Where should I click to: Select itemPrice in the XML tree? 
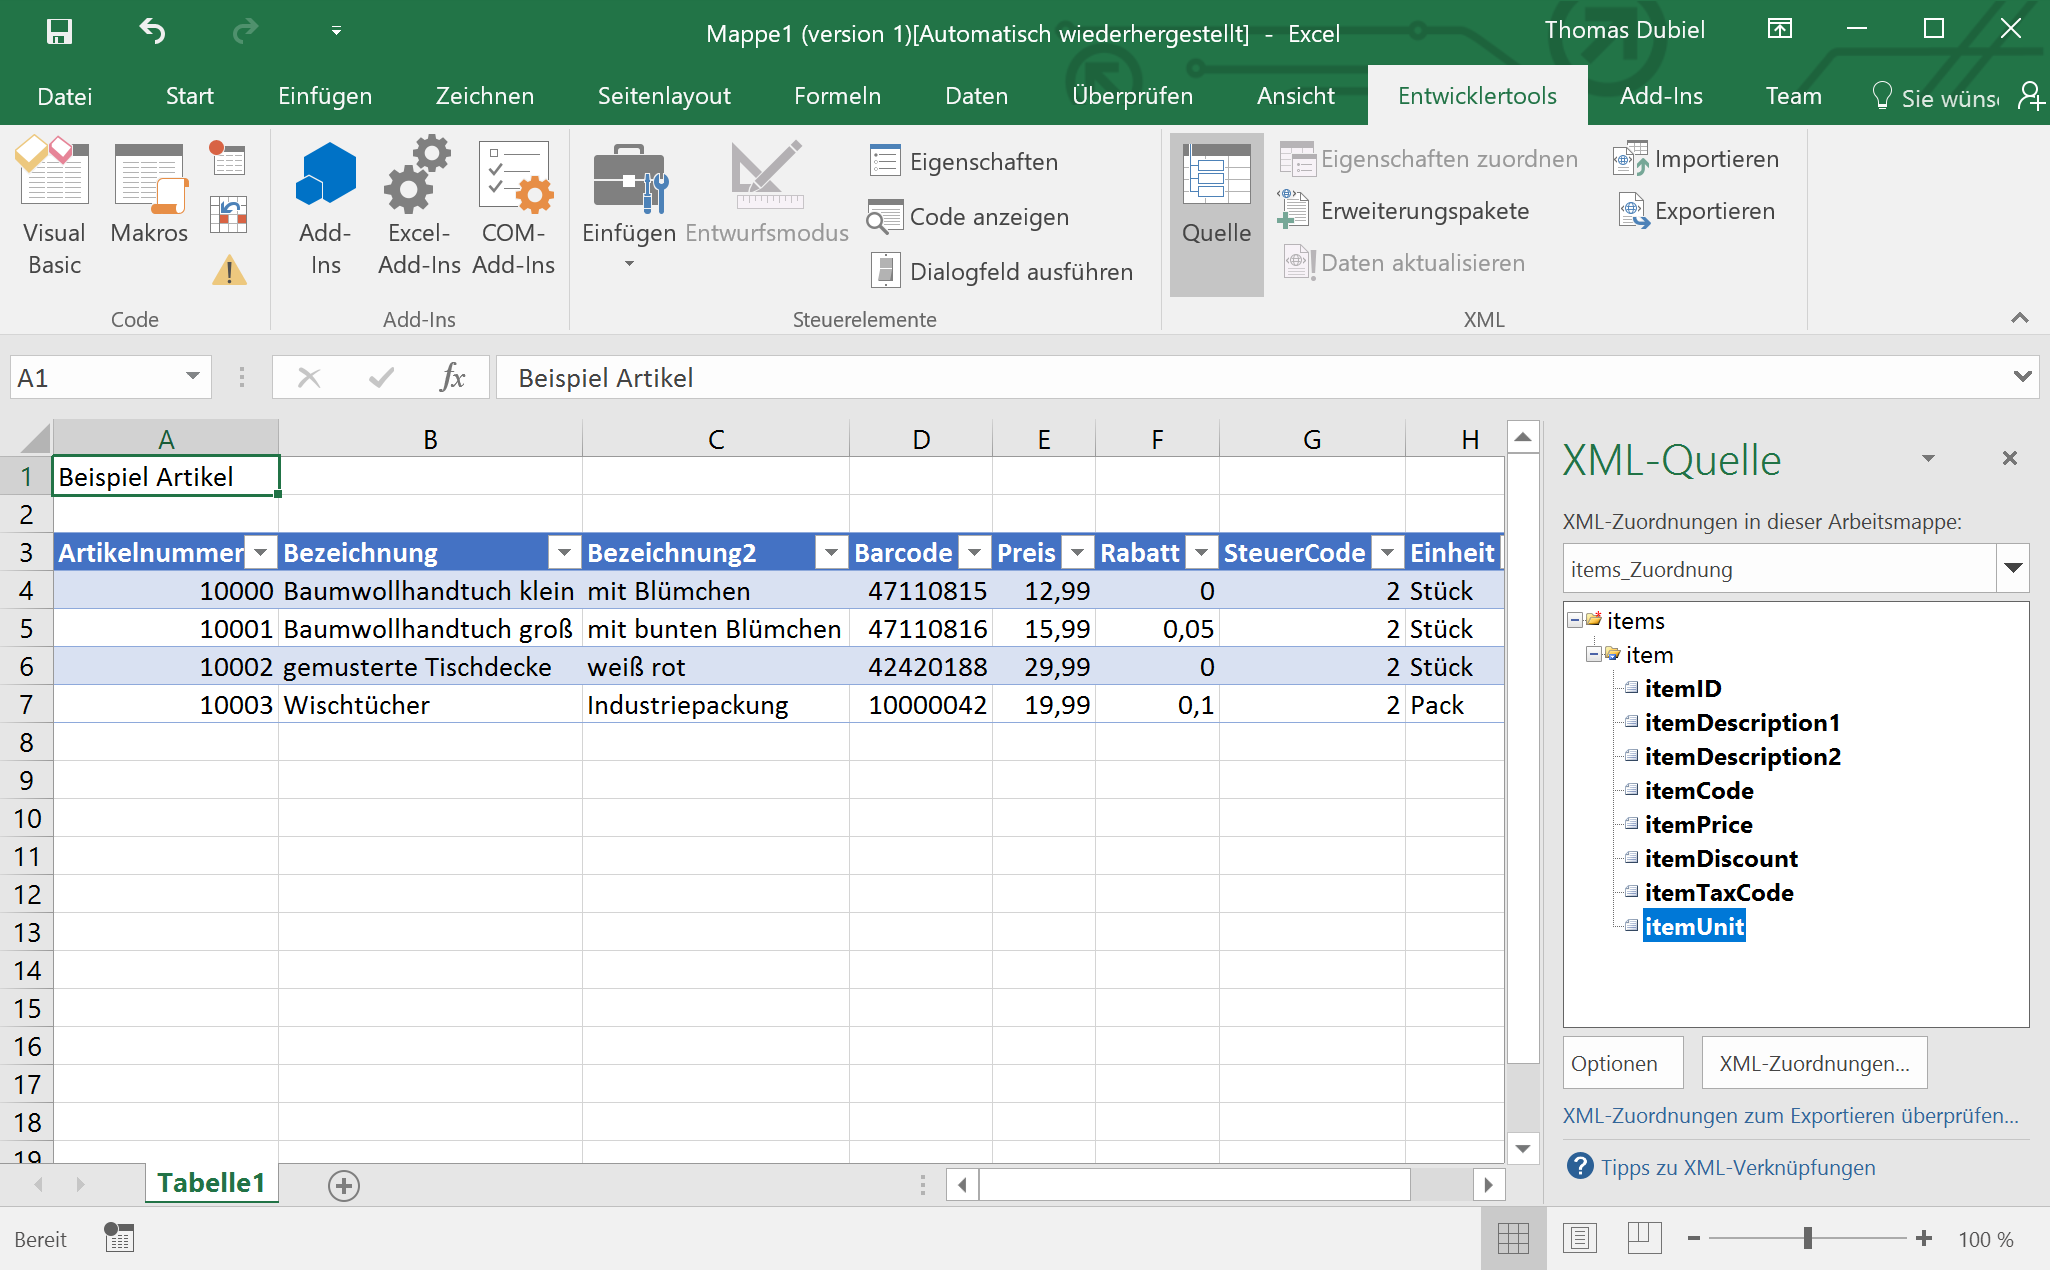1698,825
